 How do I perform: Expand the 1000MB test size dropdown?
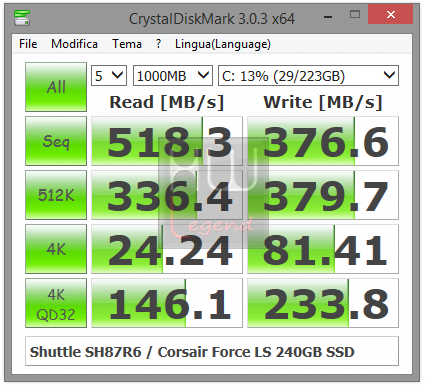click(x=173, y=76)
